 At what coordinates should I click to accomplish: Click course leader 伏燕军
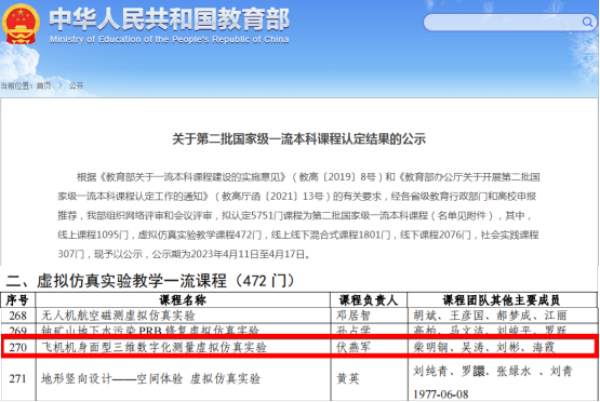tap(354, 347)
